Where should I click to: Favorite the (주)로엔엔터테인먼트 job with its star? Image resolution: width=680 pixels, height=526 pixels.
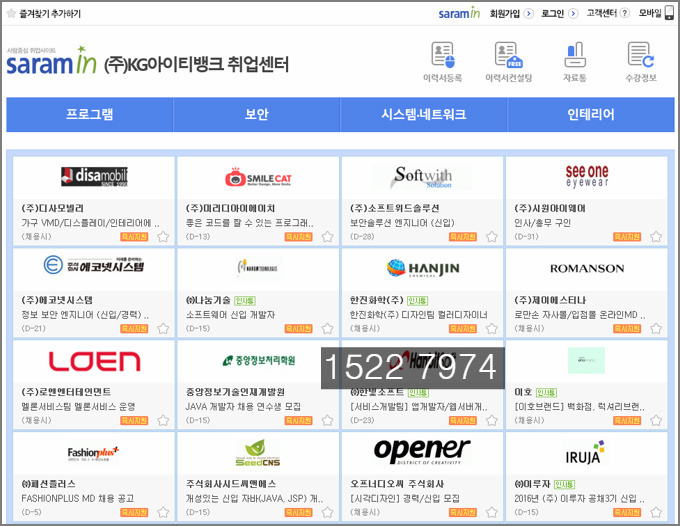pos(163,421)
